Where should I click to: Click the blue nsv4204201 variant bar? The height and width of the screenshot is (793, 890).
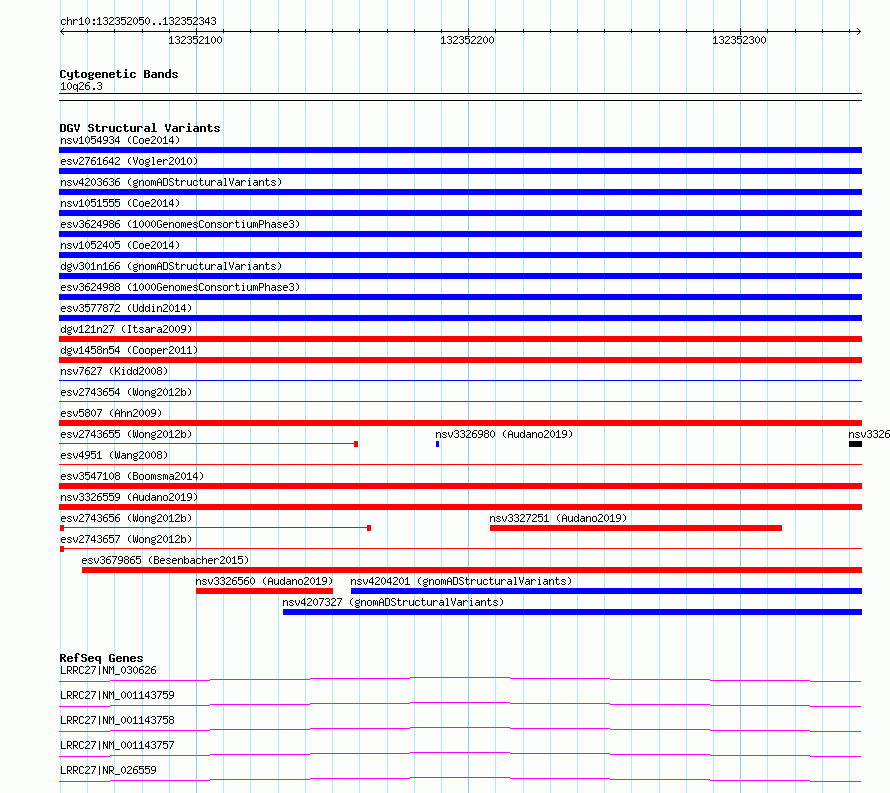pyautogui.click(x=606, y=591)
